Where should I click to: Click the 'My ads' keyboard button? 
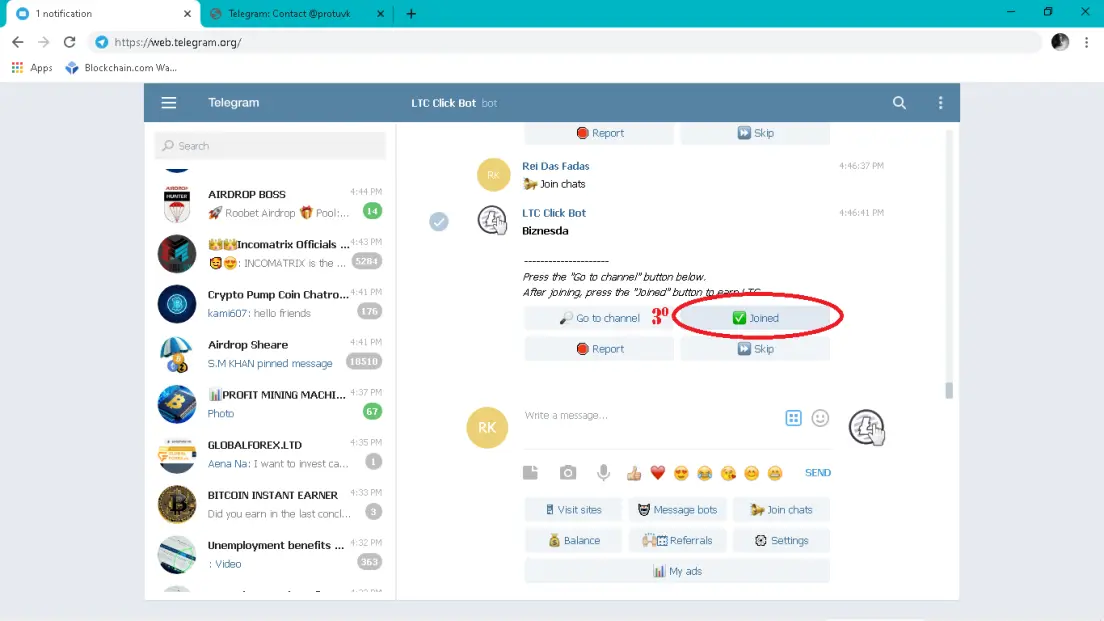coord(677,571)
